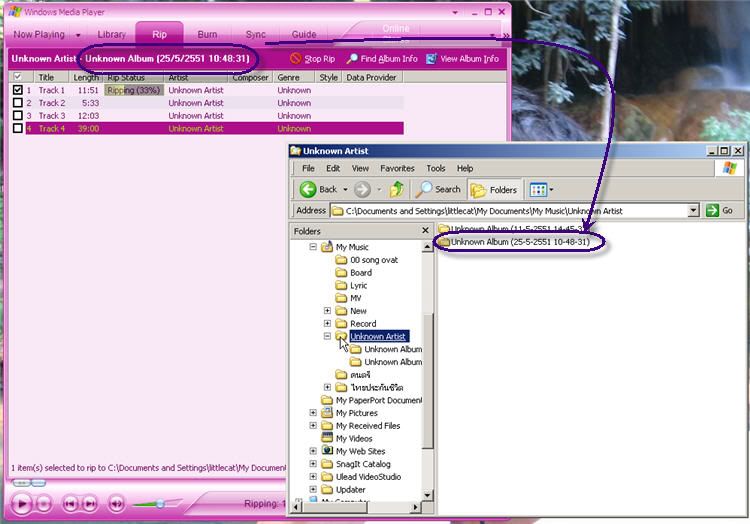Viewport: 750px width, 524px height.
Task: Open the Guide tab
Action: [304, 34]
